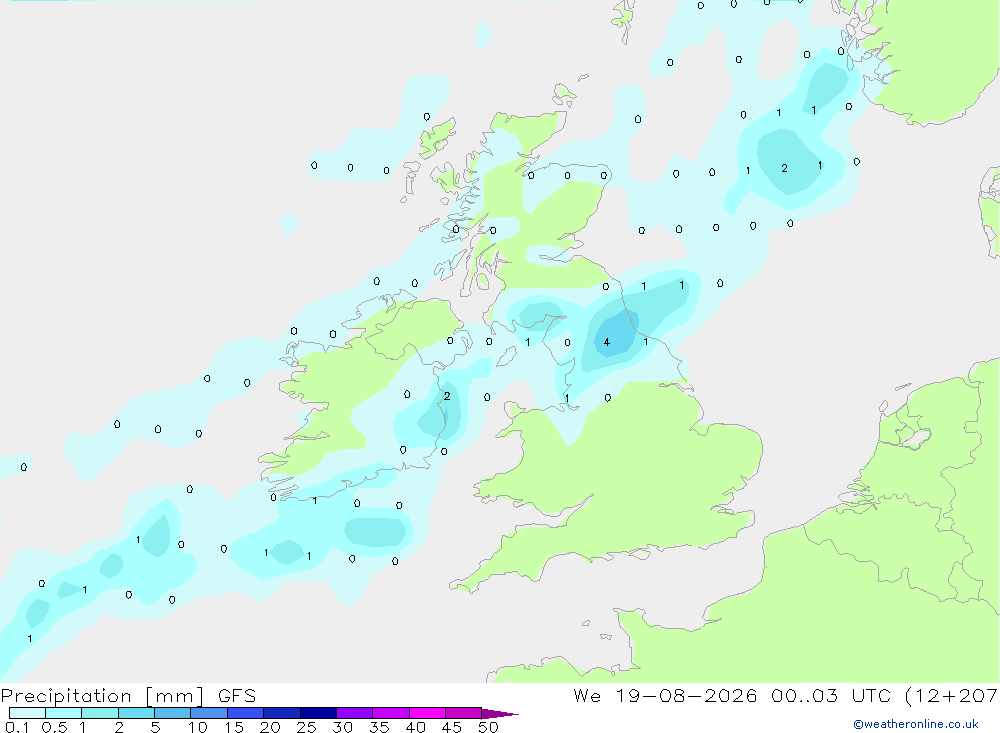Click the 30–35 mm violet legend swatch
The image size is (1000, 733).
pos(354,713)
